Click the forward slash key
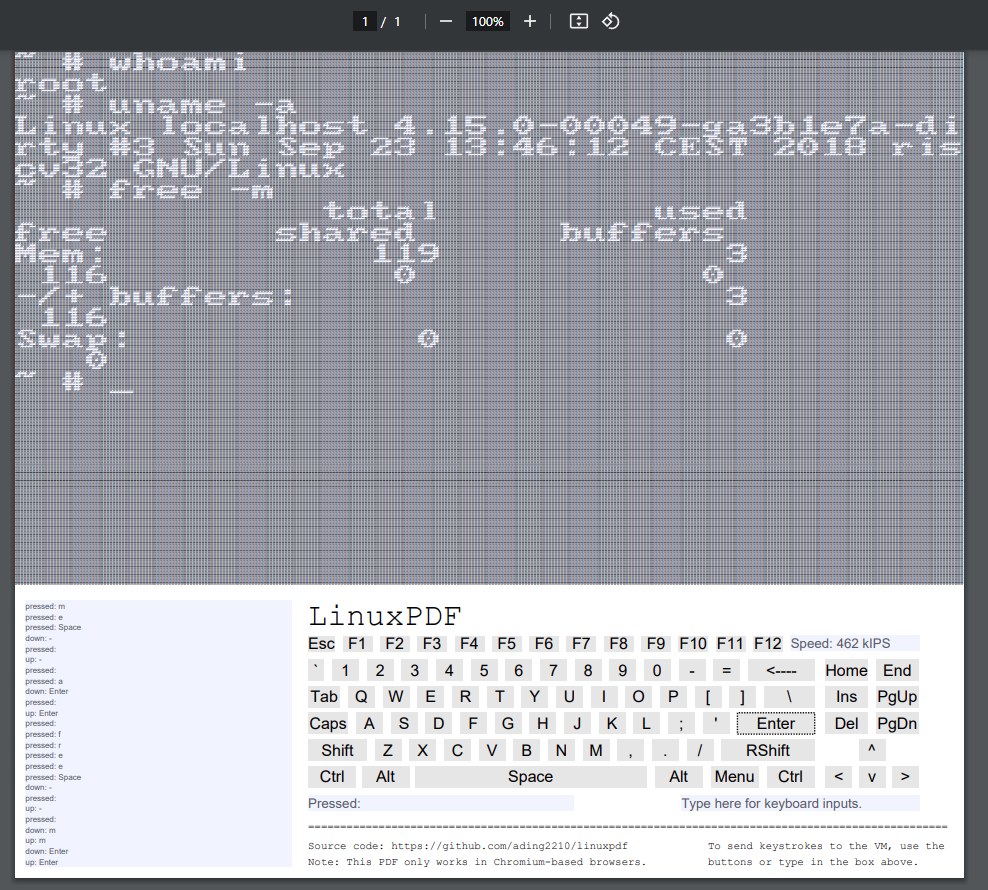Screen dimensions: 988x890 click(x=699, y=750)
